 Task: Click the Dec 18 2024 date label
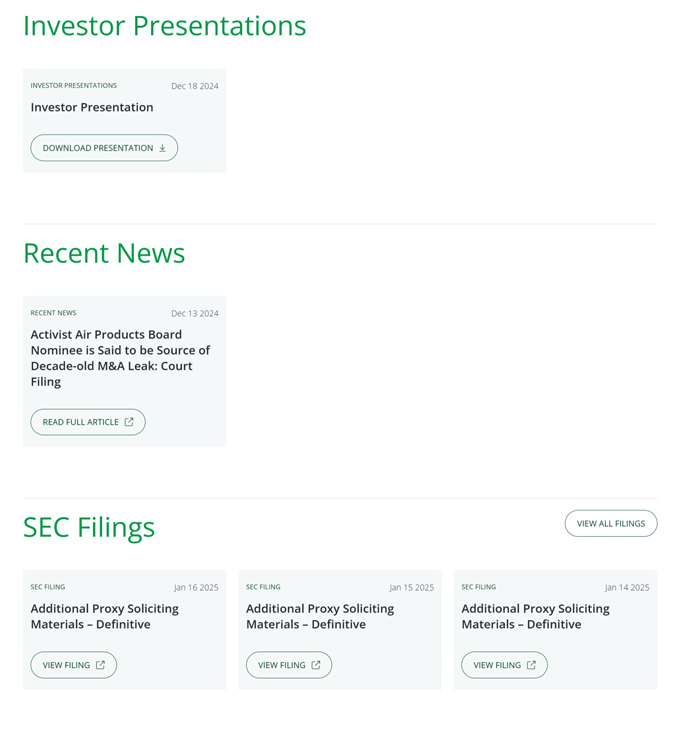click(194, 86)
